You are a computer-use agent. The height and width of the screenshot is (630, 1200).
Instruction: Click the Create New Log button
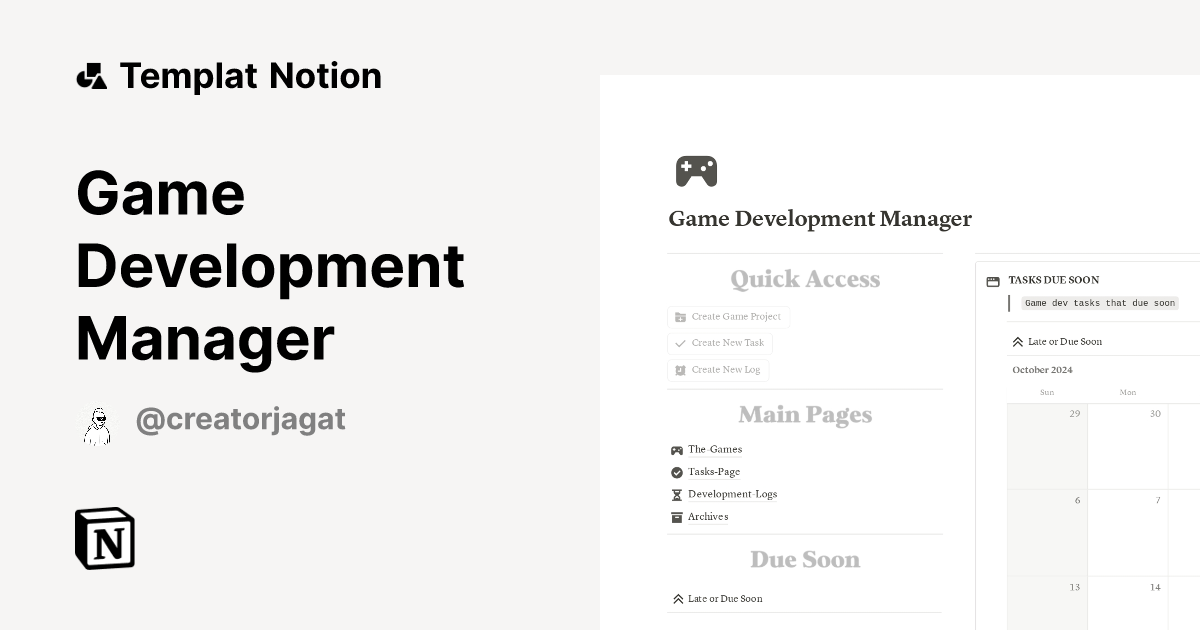pyautogui.click(x=718, y=369)
